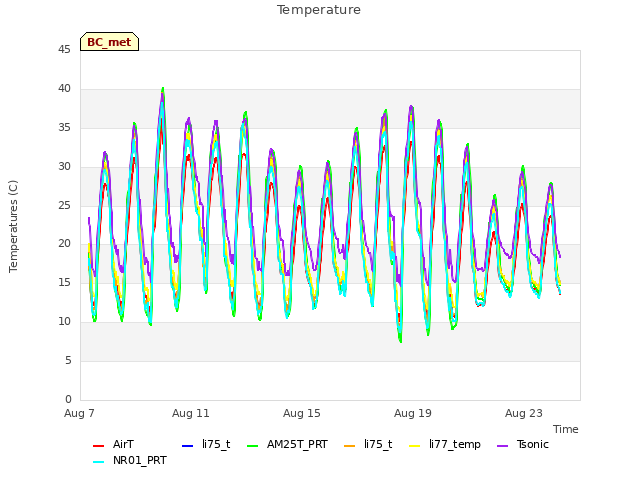Click the 45 y-axis tick label
This screenshot has height=480, width=640.
(64, 50)
